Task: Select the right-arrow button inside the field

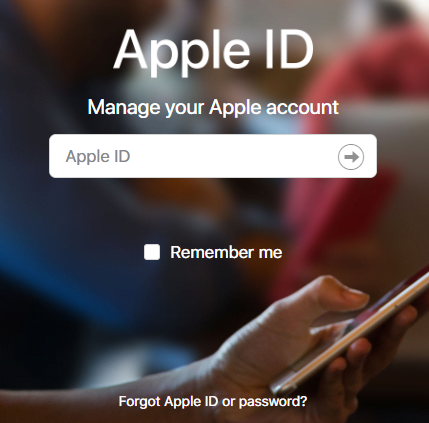Action: [351, 157]
